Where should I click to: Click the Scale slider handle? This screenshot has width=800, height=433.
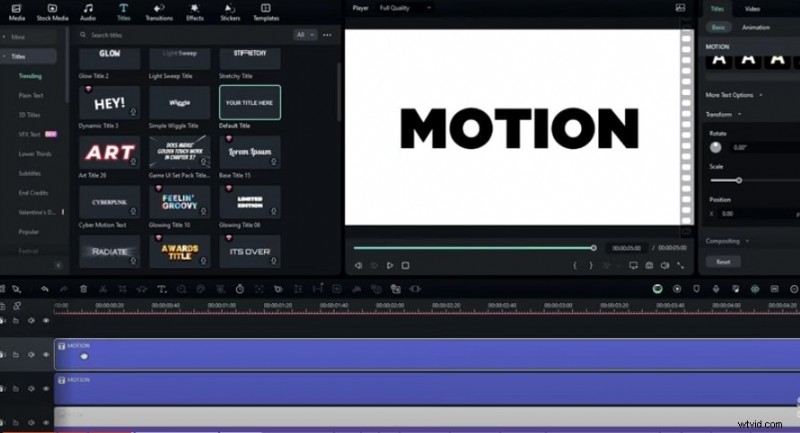coord(739,180)
